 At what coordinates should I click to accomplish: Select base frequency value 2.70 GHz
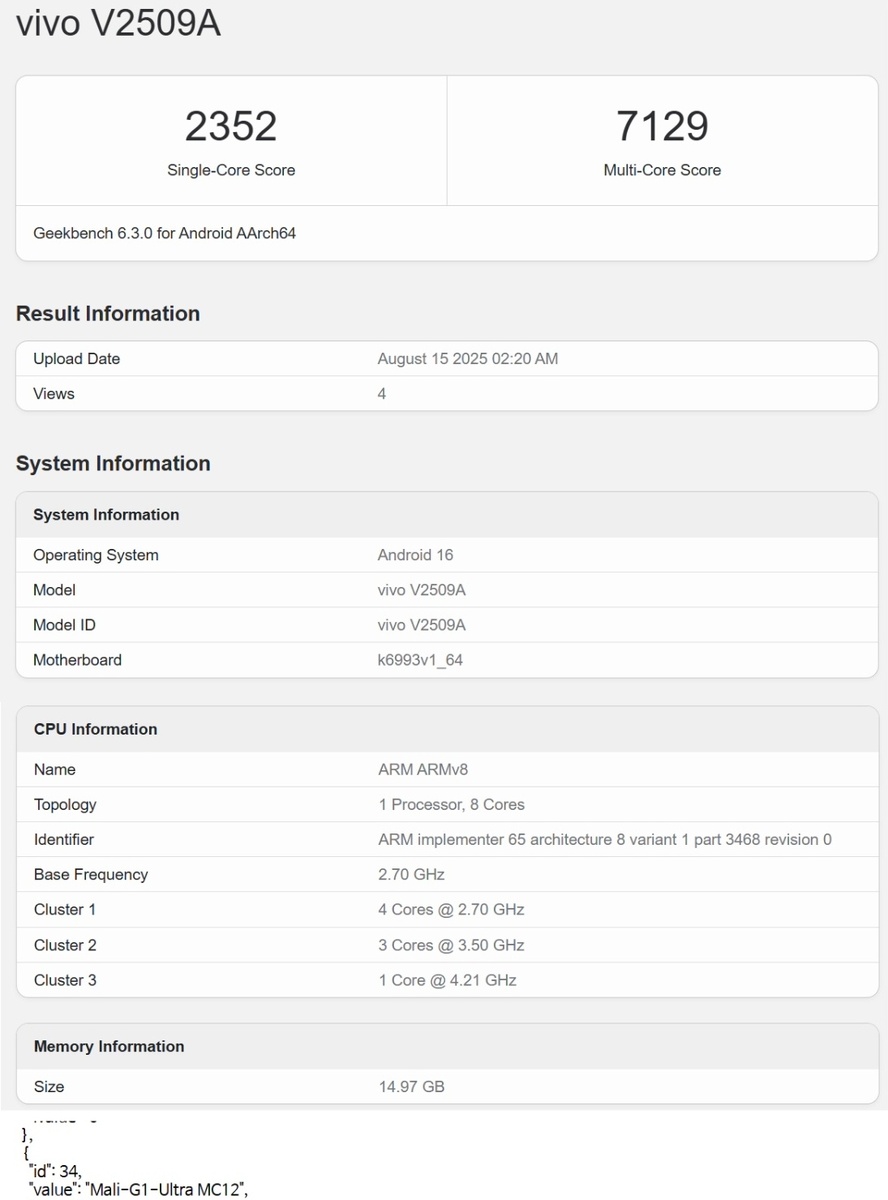412,875
